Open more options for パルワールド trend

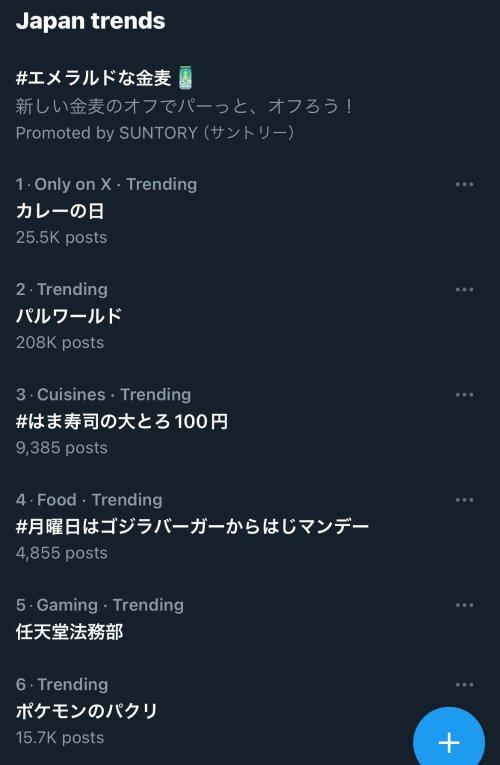coord(464,290)
